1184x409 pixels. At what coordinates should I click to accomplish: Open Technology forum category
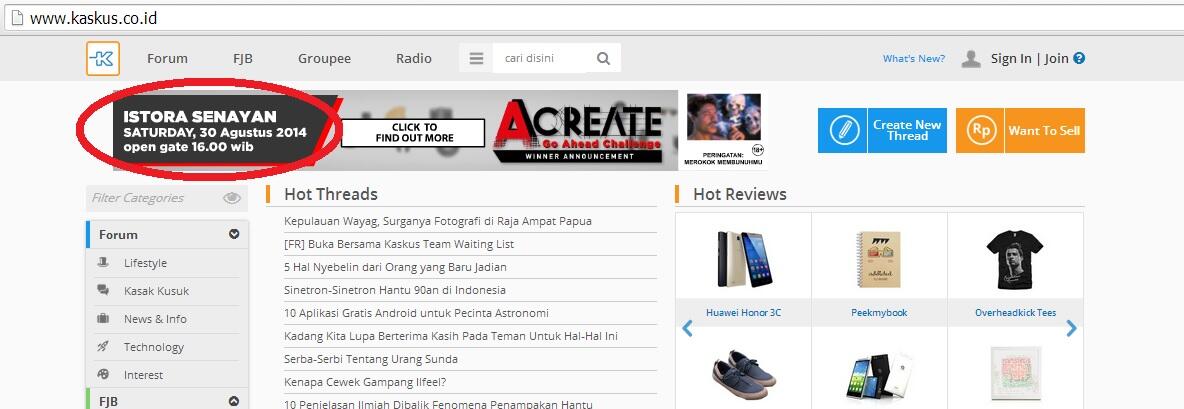tap(154, 347)
